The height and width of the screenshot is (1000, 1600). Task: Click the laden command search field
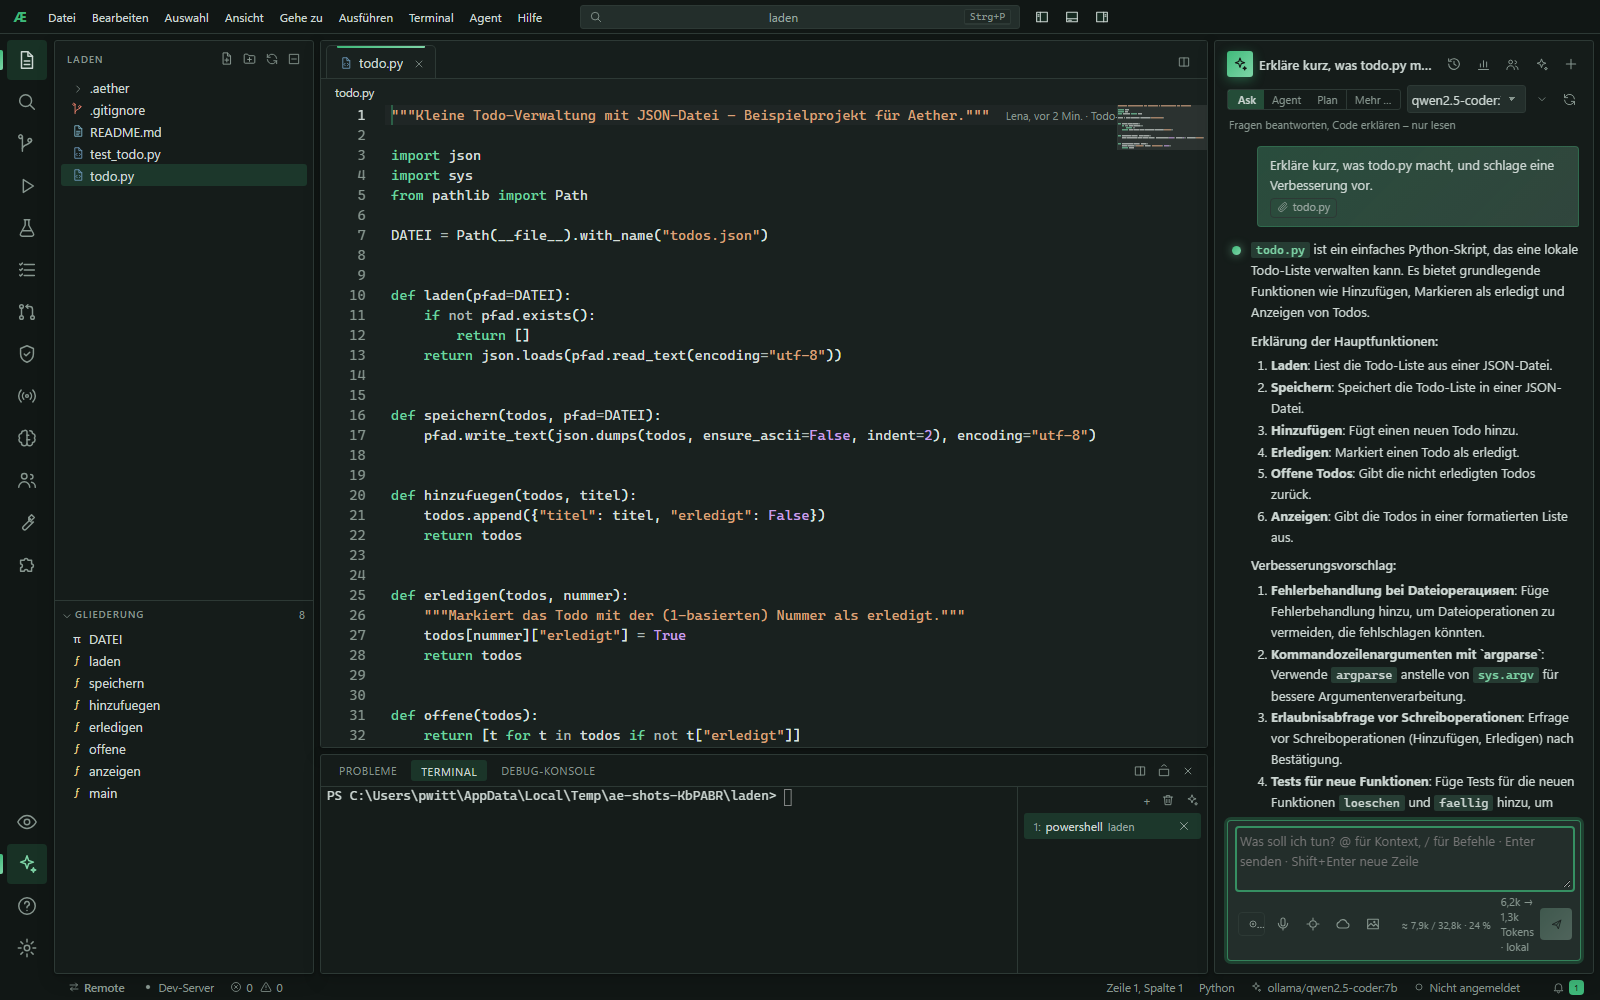[x=799, y=17]
